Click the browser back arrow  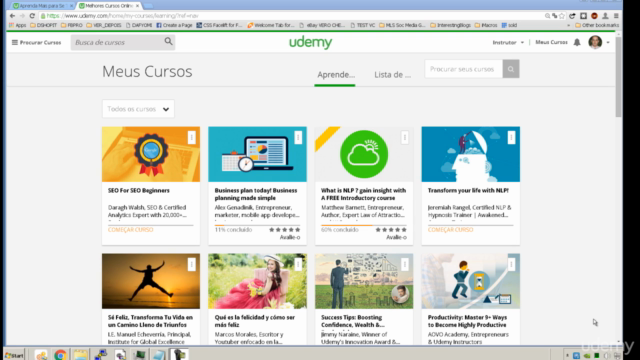(x=12, y=16)
